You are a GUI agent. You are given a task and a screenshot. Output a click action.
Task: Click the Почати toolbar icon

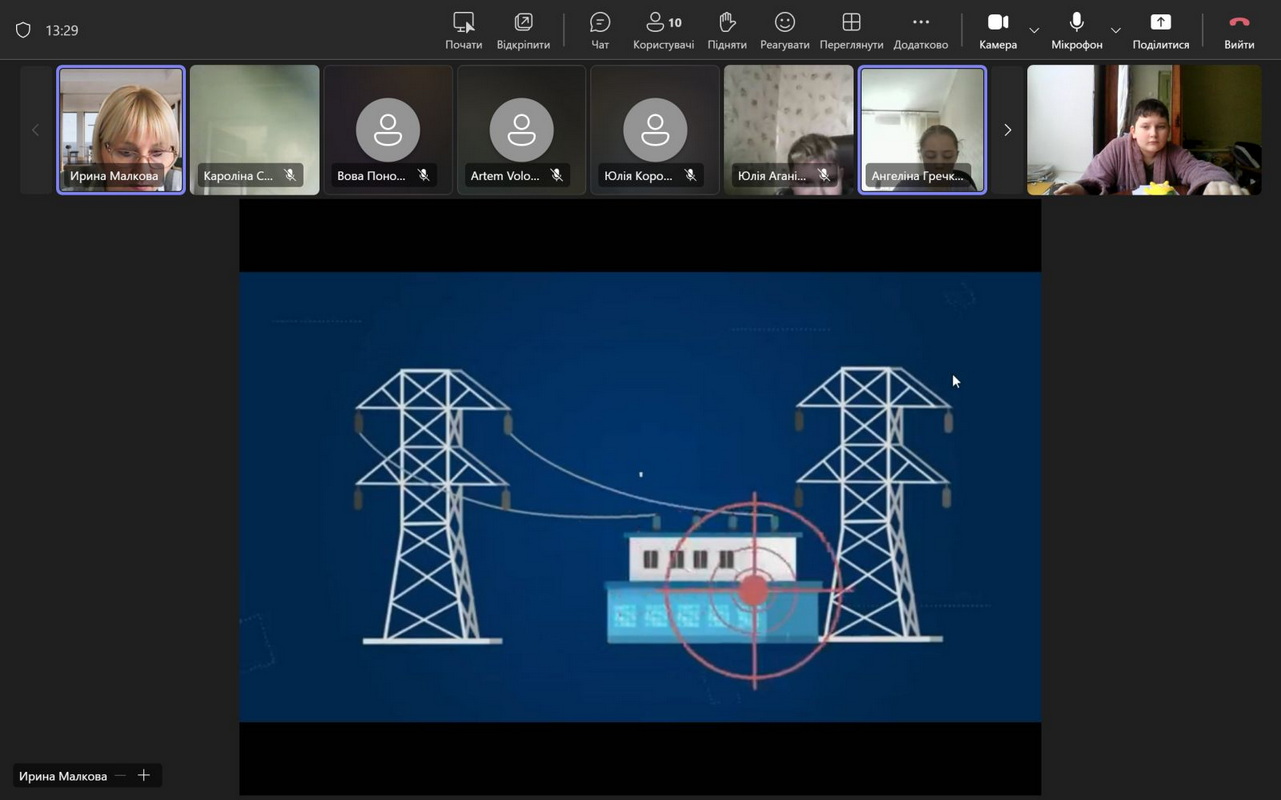[x=463, y=30]
